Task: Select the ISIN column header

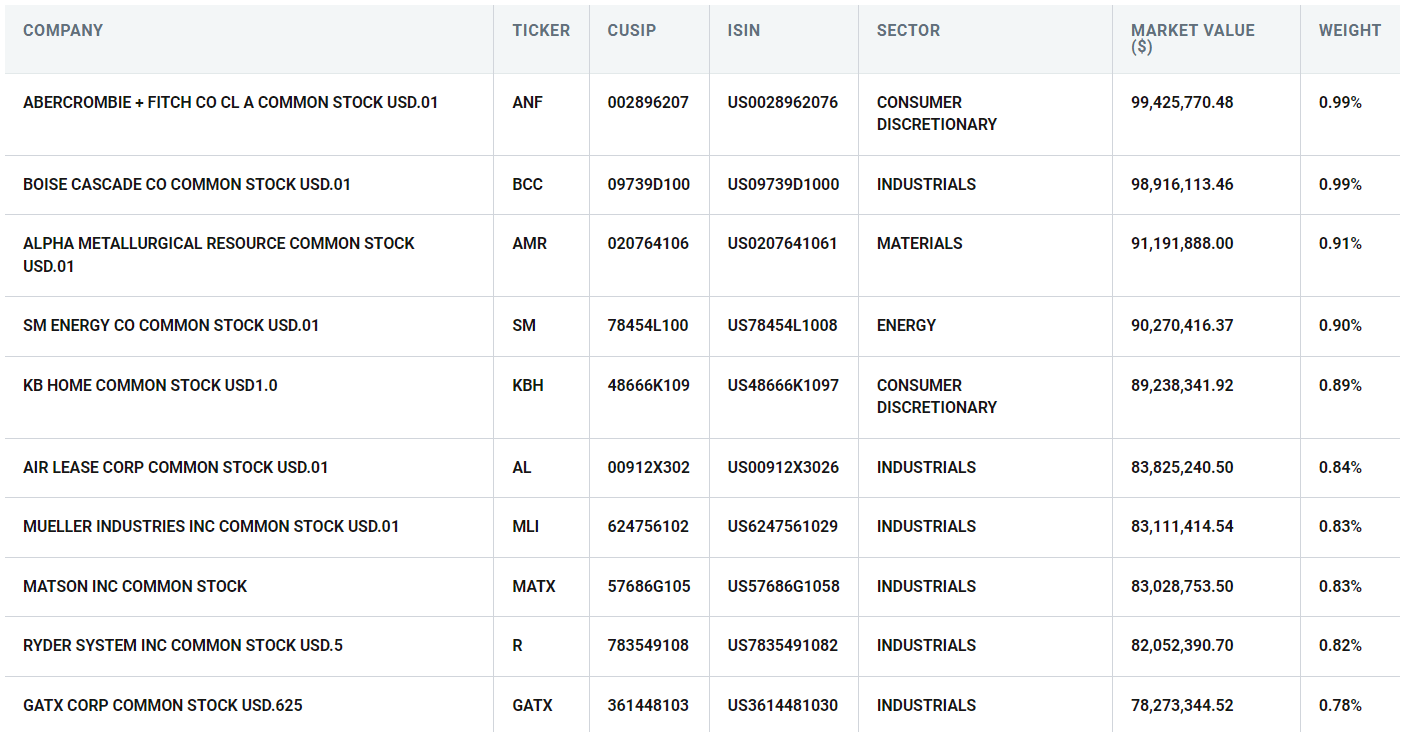Action: 744,31
